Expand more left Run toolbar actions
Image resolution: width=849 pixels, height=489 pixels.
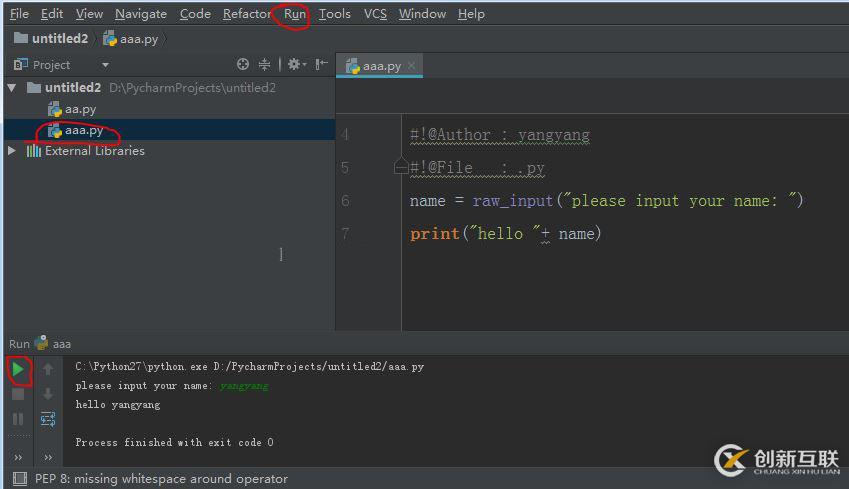tap(18, 458)
